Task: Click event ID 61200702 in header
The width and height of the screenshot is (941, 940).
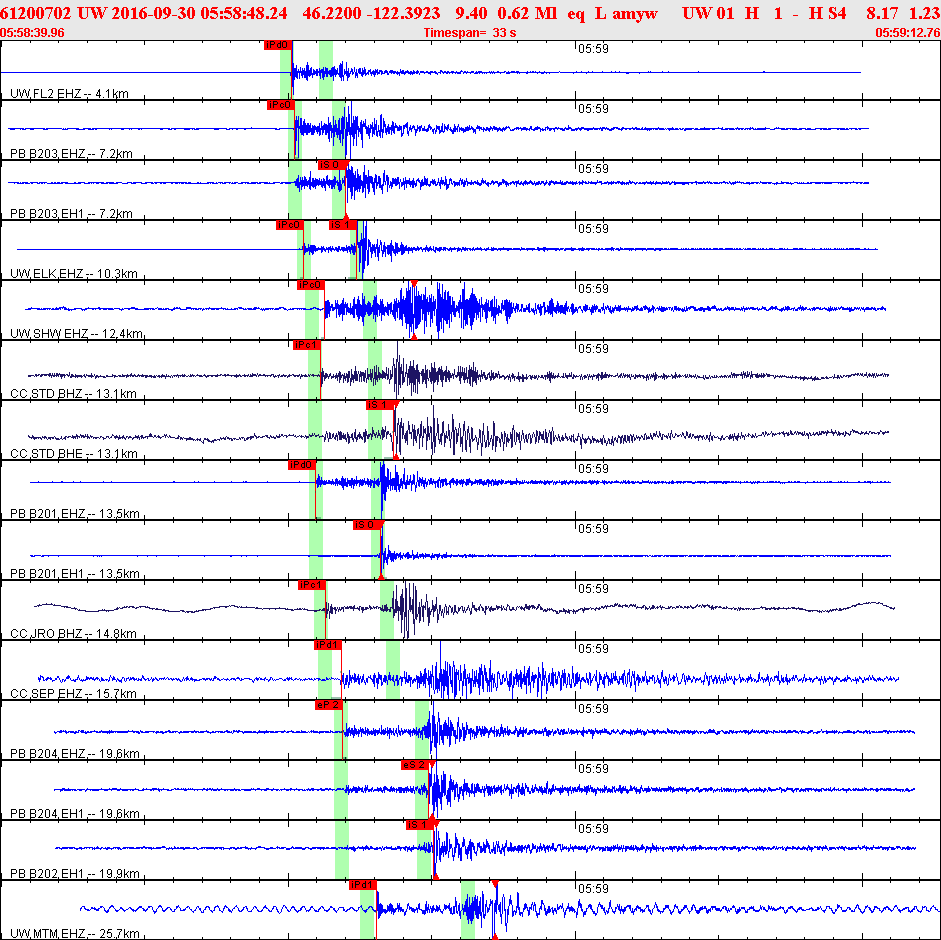Action: (35, 13)
